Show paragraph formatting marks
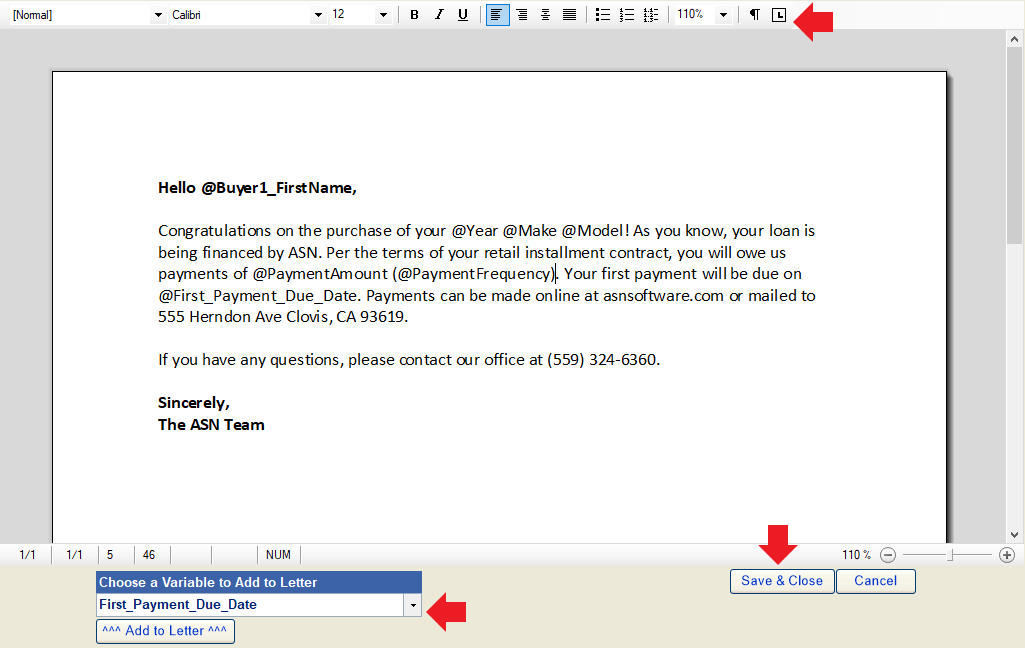 pyautogui.click(x=754, y=14)
